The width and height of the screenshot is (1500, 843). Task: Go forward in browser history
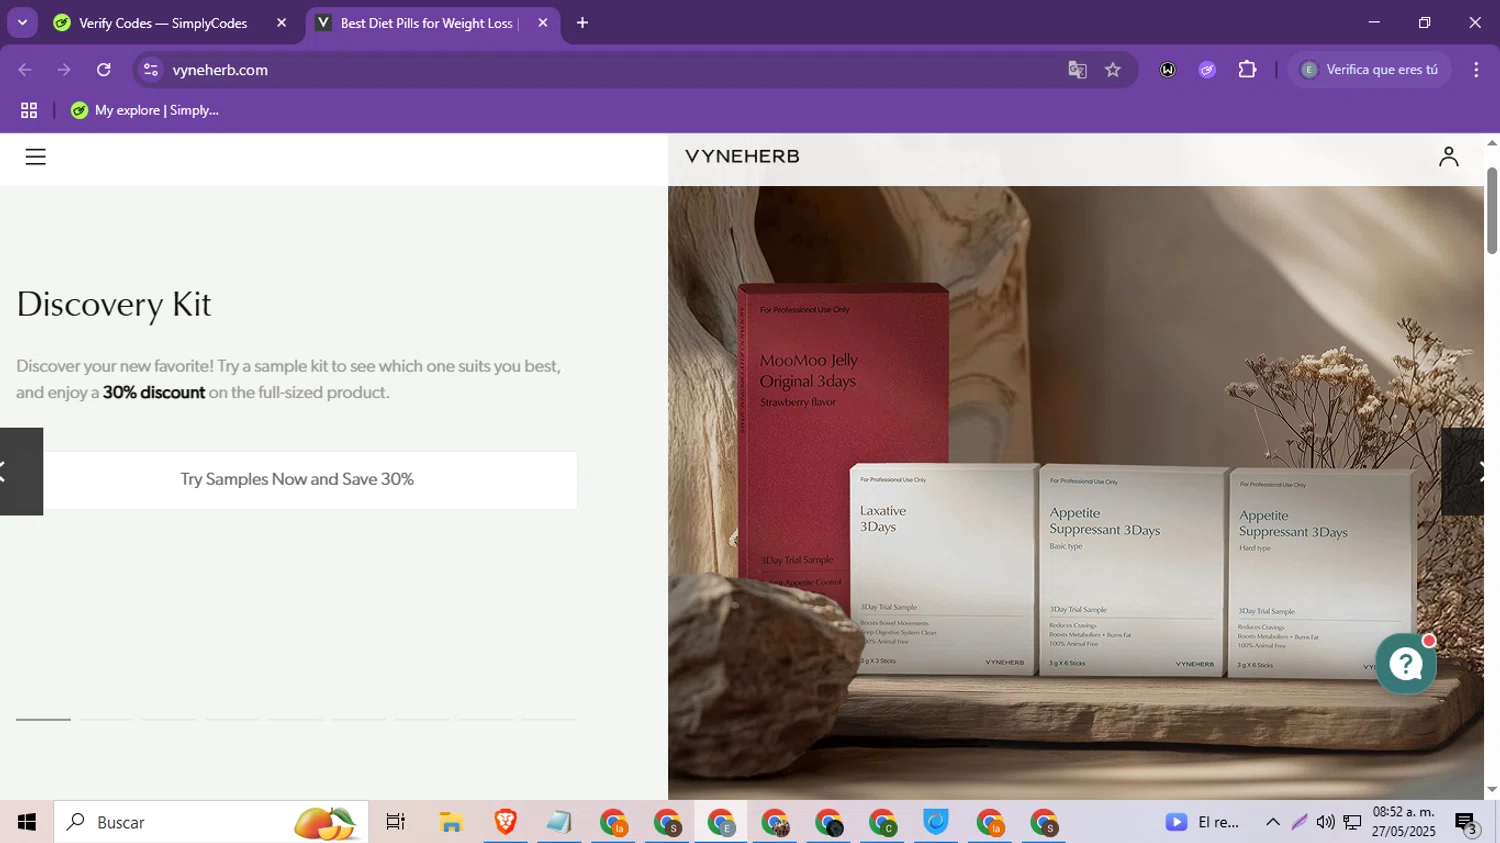point(64,70)
